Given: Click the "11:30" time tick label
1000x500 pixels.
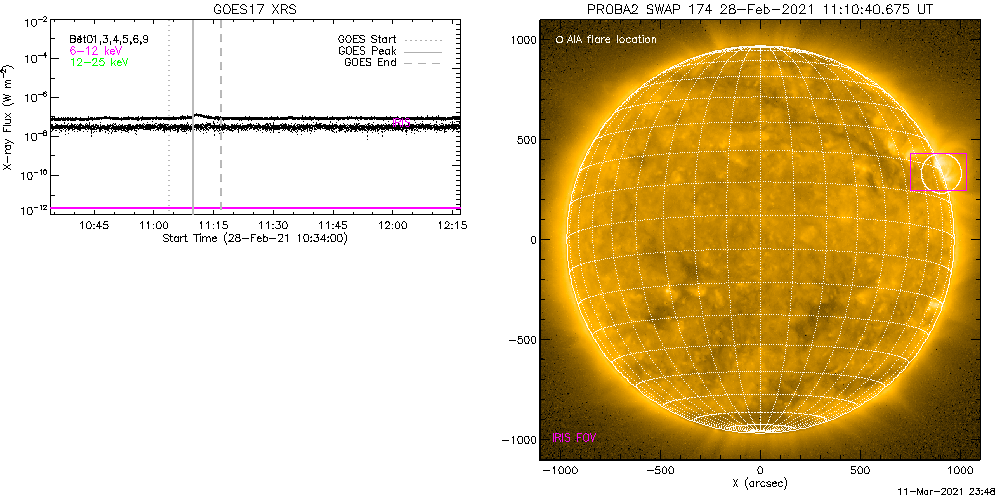Looking at the screenshot, I should coord(273,225).
